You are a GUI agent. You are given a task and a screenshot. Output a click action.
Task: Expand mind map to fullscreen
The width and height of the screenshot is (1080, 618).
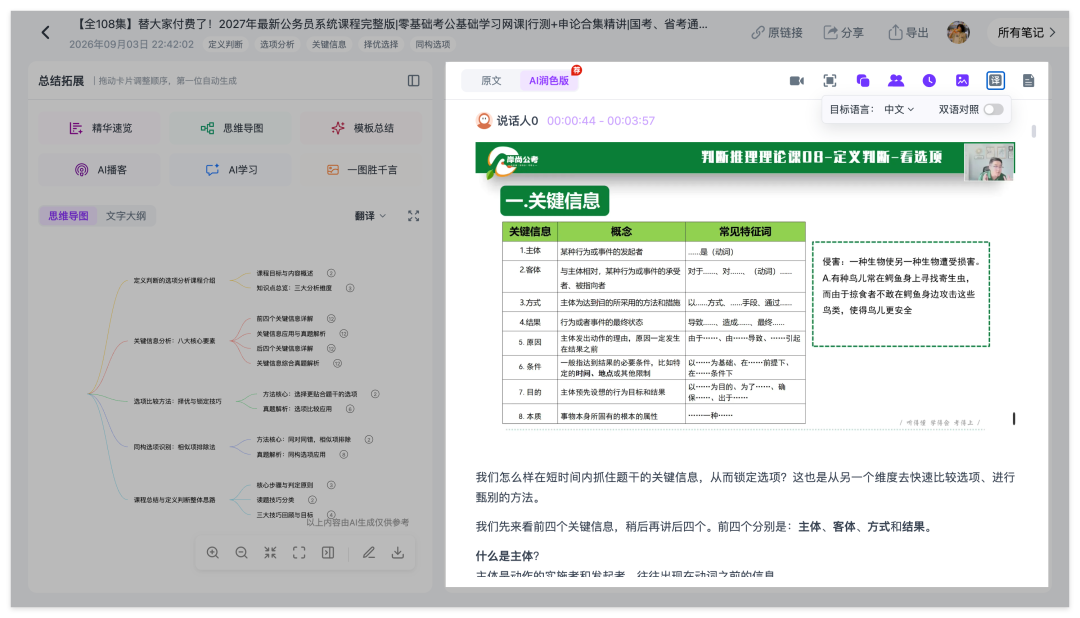coord(413,216)
